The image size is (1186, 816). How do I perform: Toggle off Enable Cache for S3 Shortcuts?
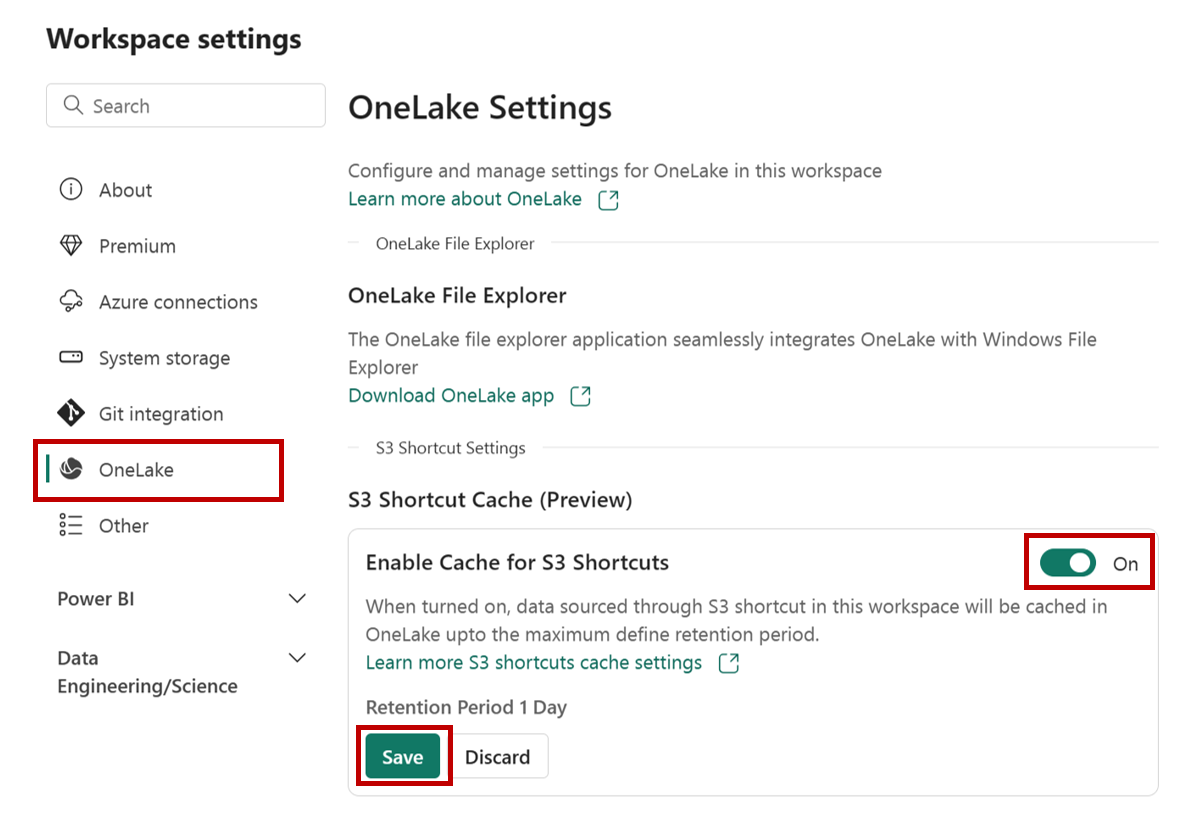(1067, 563)
